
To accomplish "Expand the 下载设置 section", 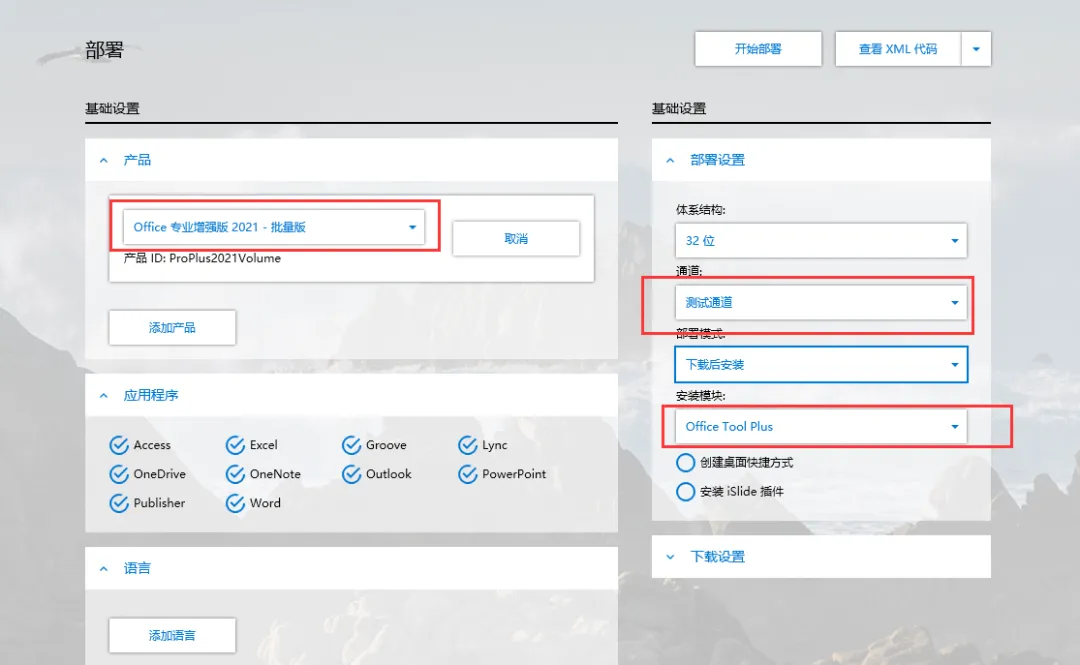I will click(x=670, y=557).
